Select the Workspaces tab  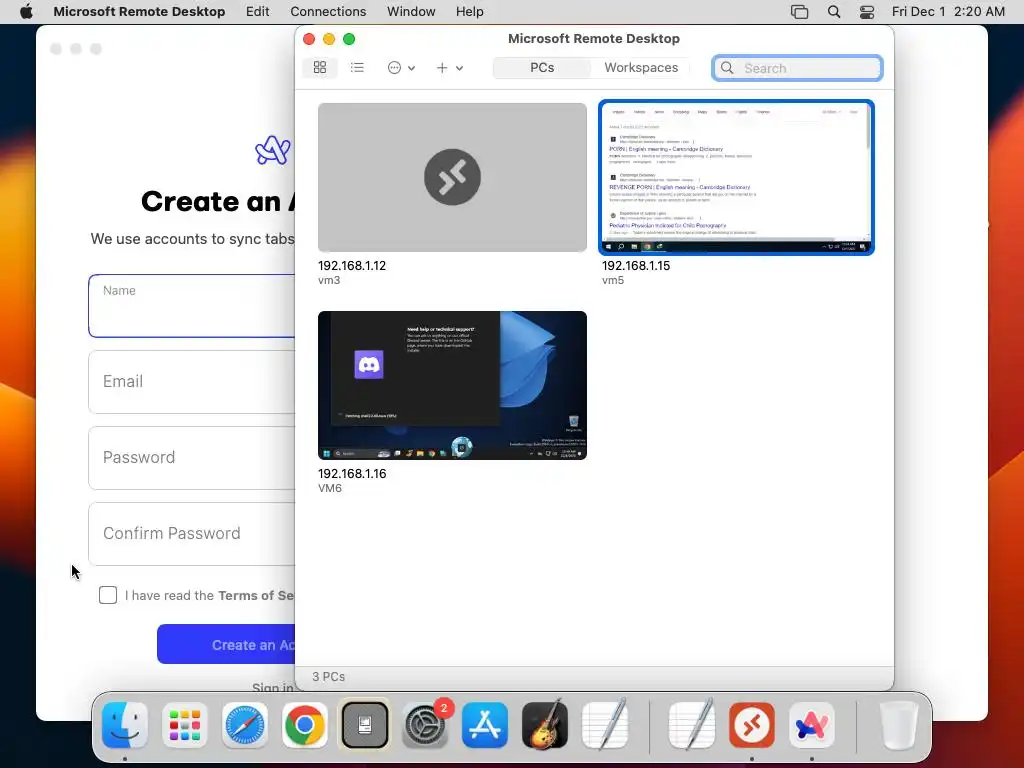[x=641, y=68]
